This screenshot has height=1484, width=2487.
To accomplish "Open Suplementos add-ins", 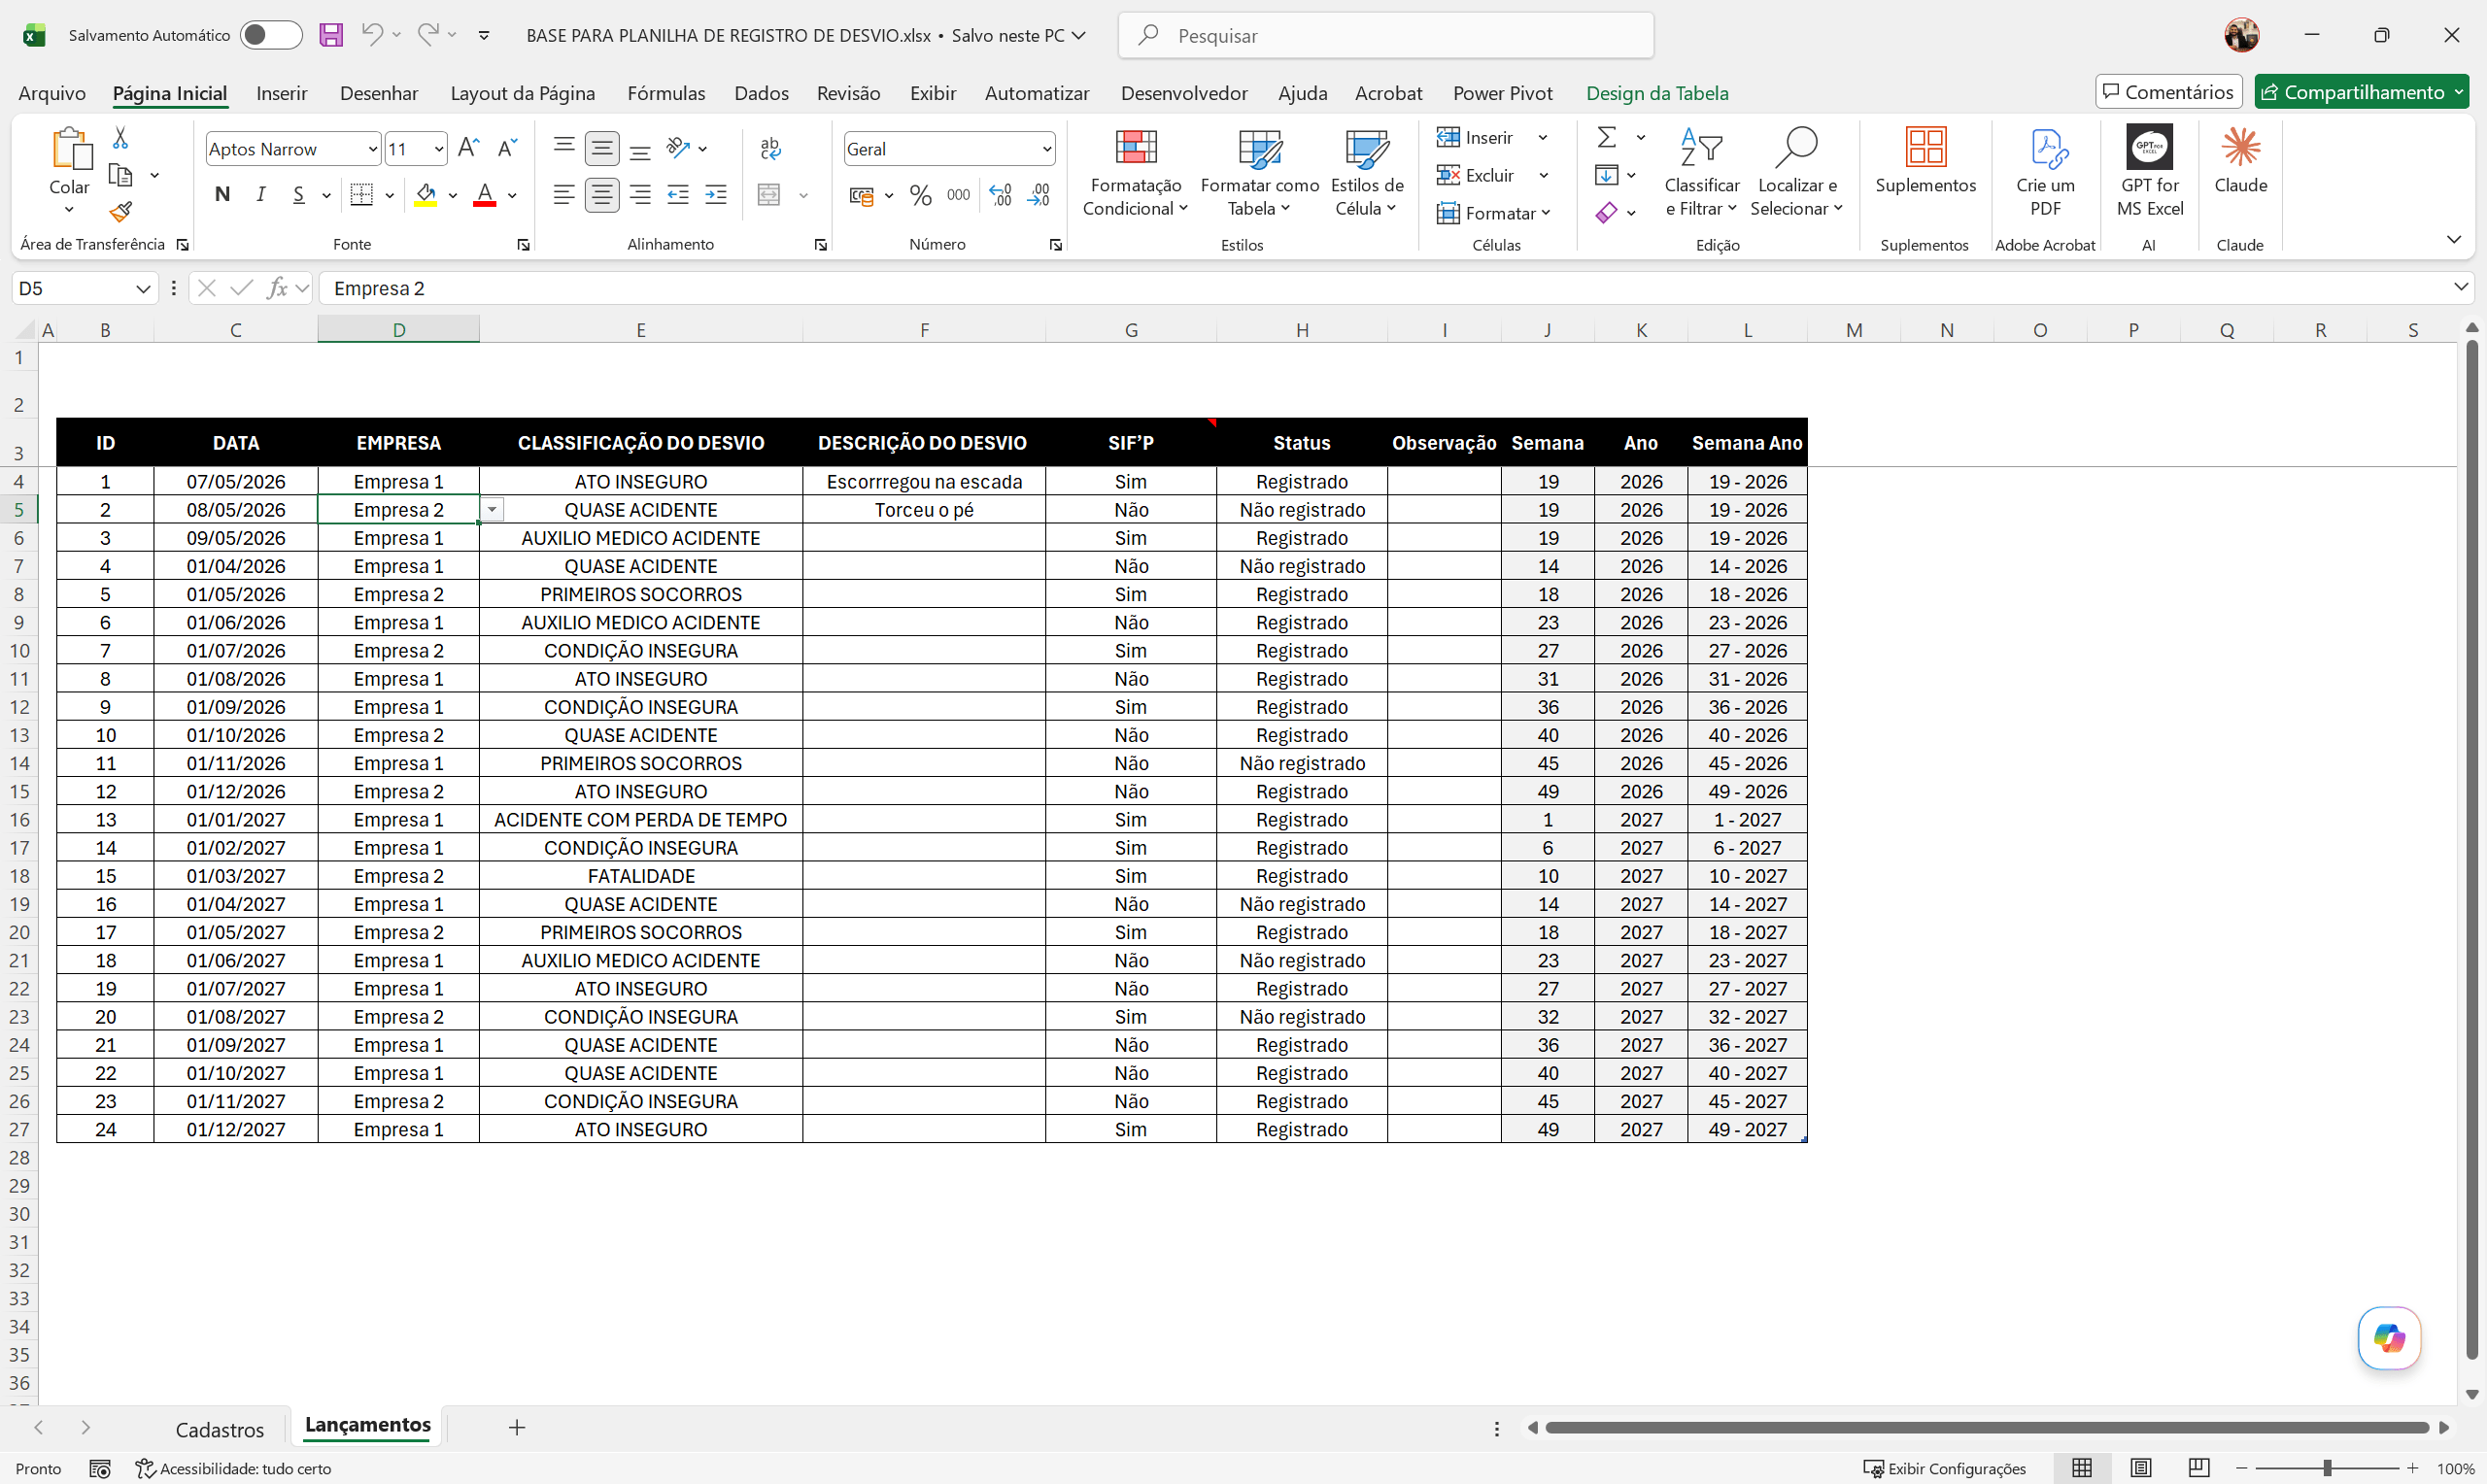I will 1925,160.
